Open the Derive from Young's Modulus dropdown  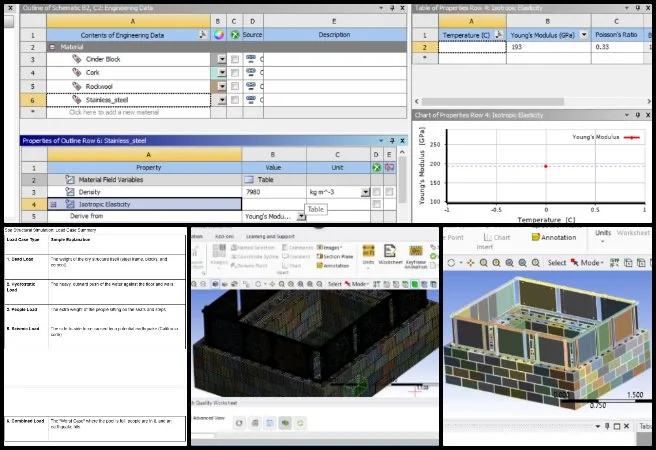[x=301, y=216]
